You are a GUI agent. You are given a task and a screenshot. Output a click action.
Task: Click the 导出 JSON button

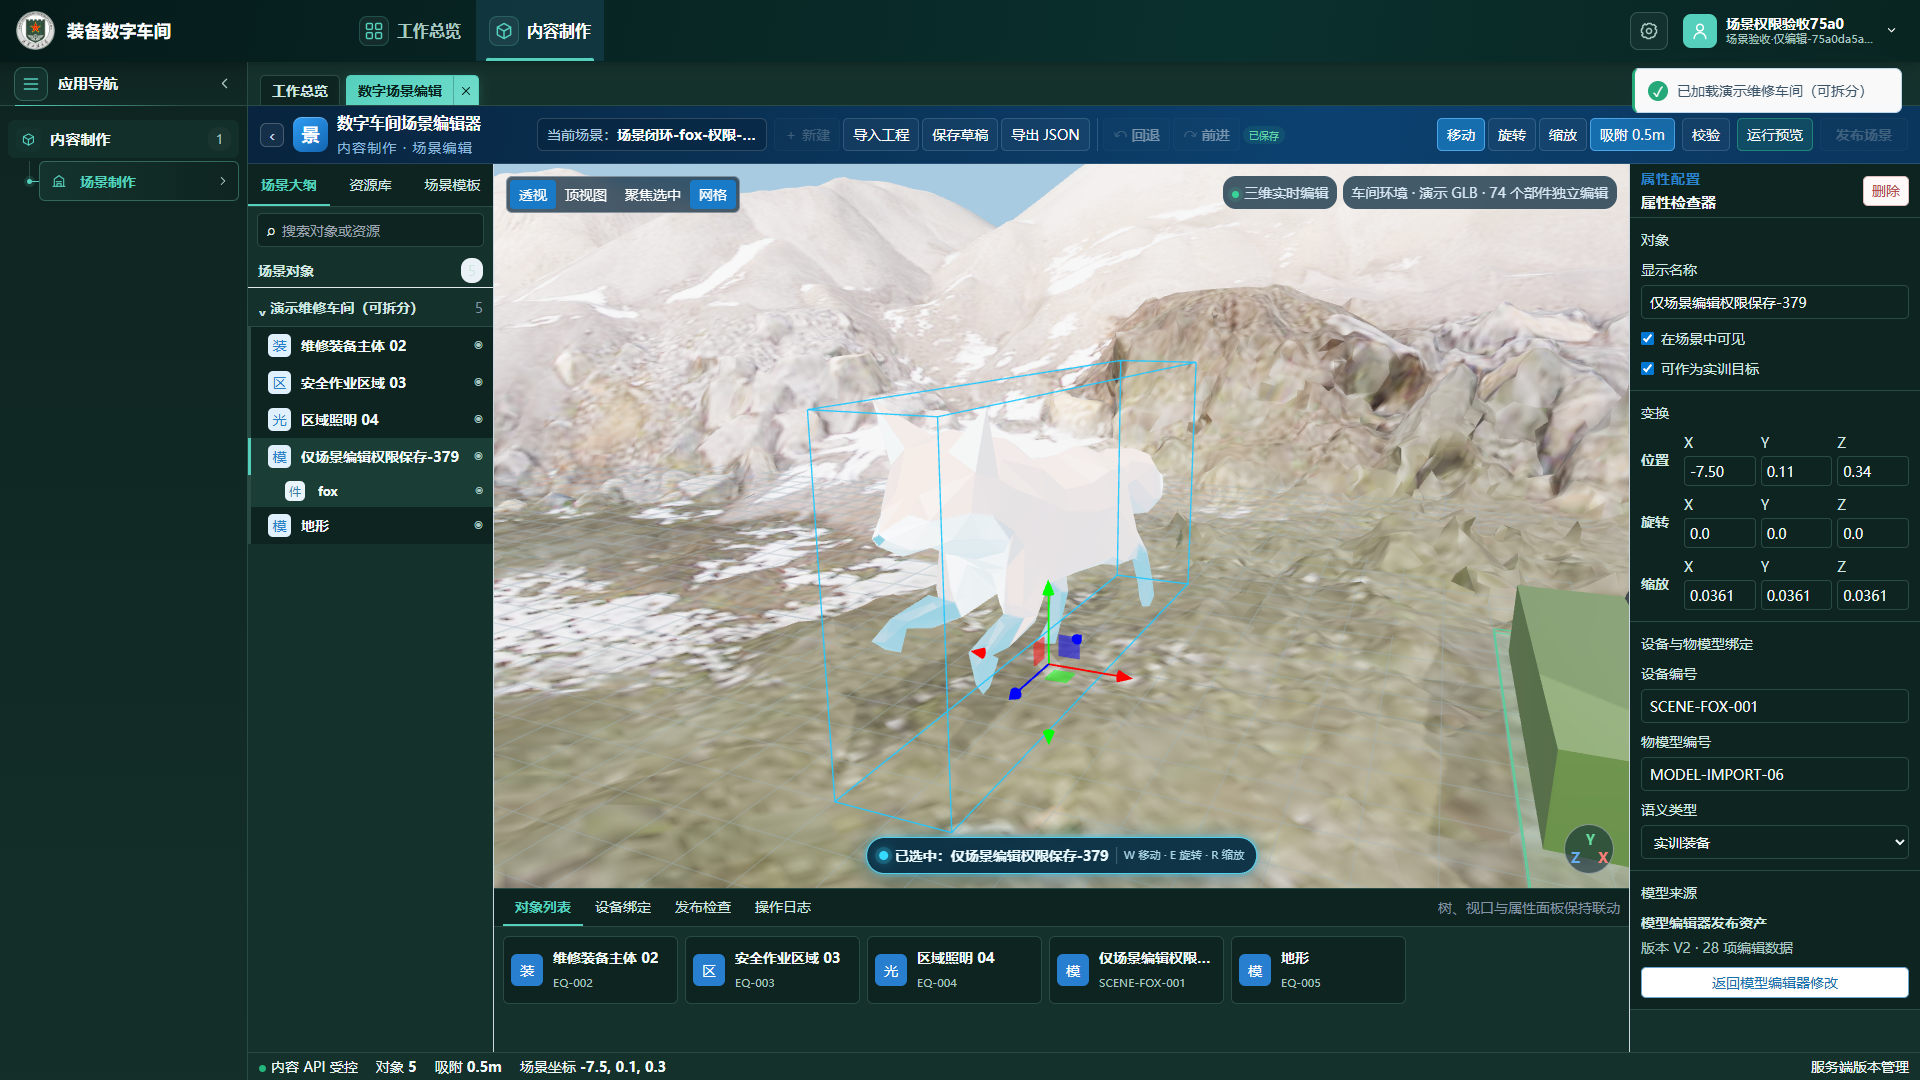1045,135
